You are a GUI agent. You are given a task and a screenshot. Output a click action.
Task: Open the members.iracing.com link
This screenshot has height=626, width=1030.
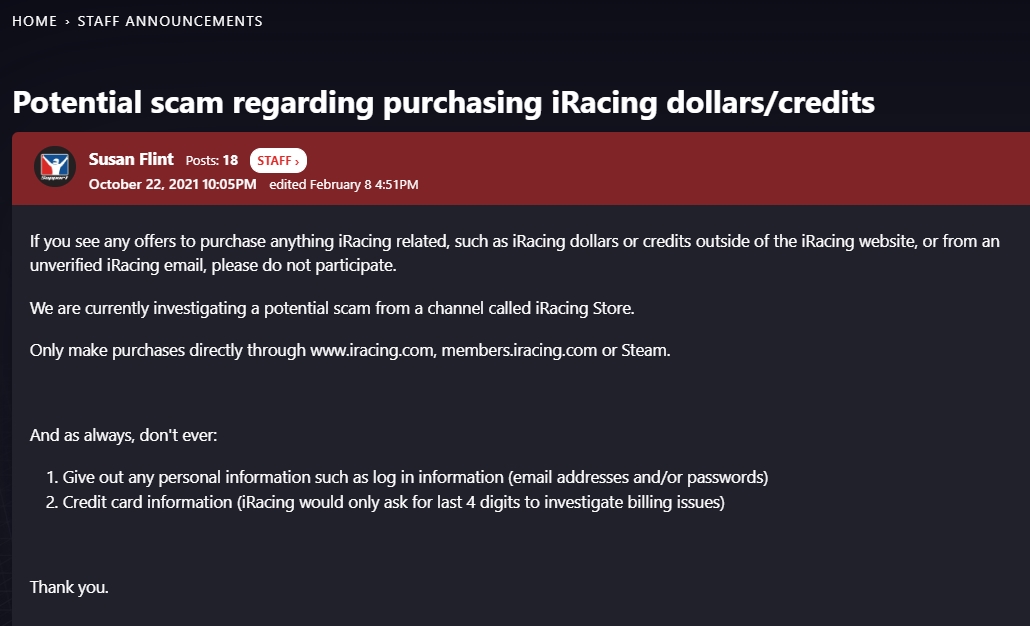(515, 350)
